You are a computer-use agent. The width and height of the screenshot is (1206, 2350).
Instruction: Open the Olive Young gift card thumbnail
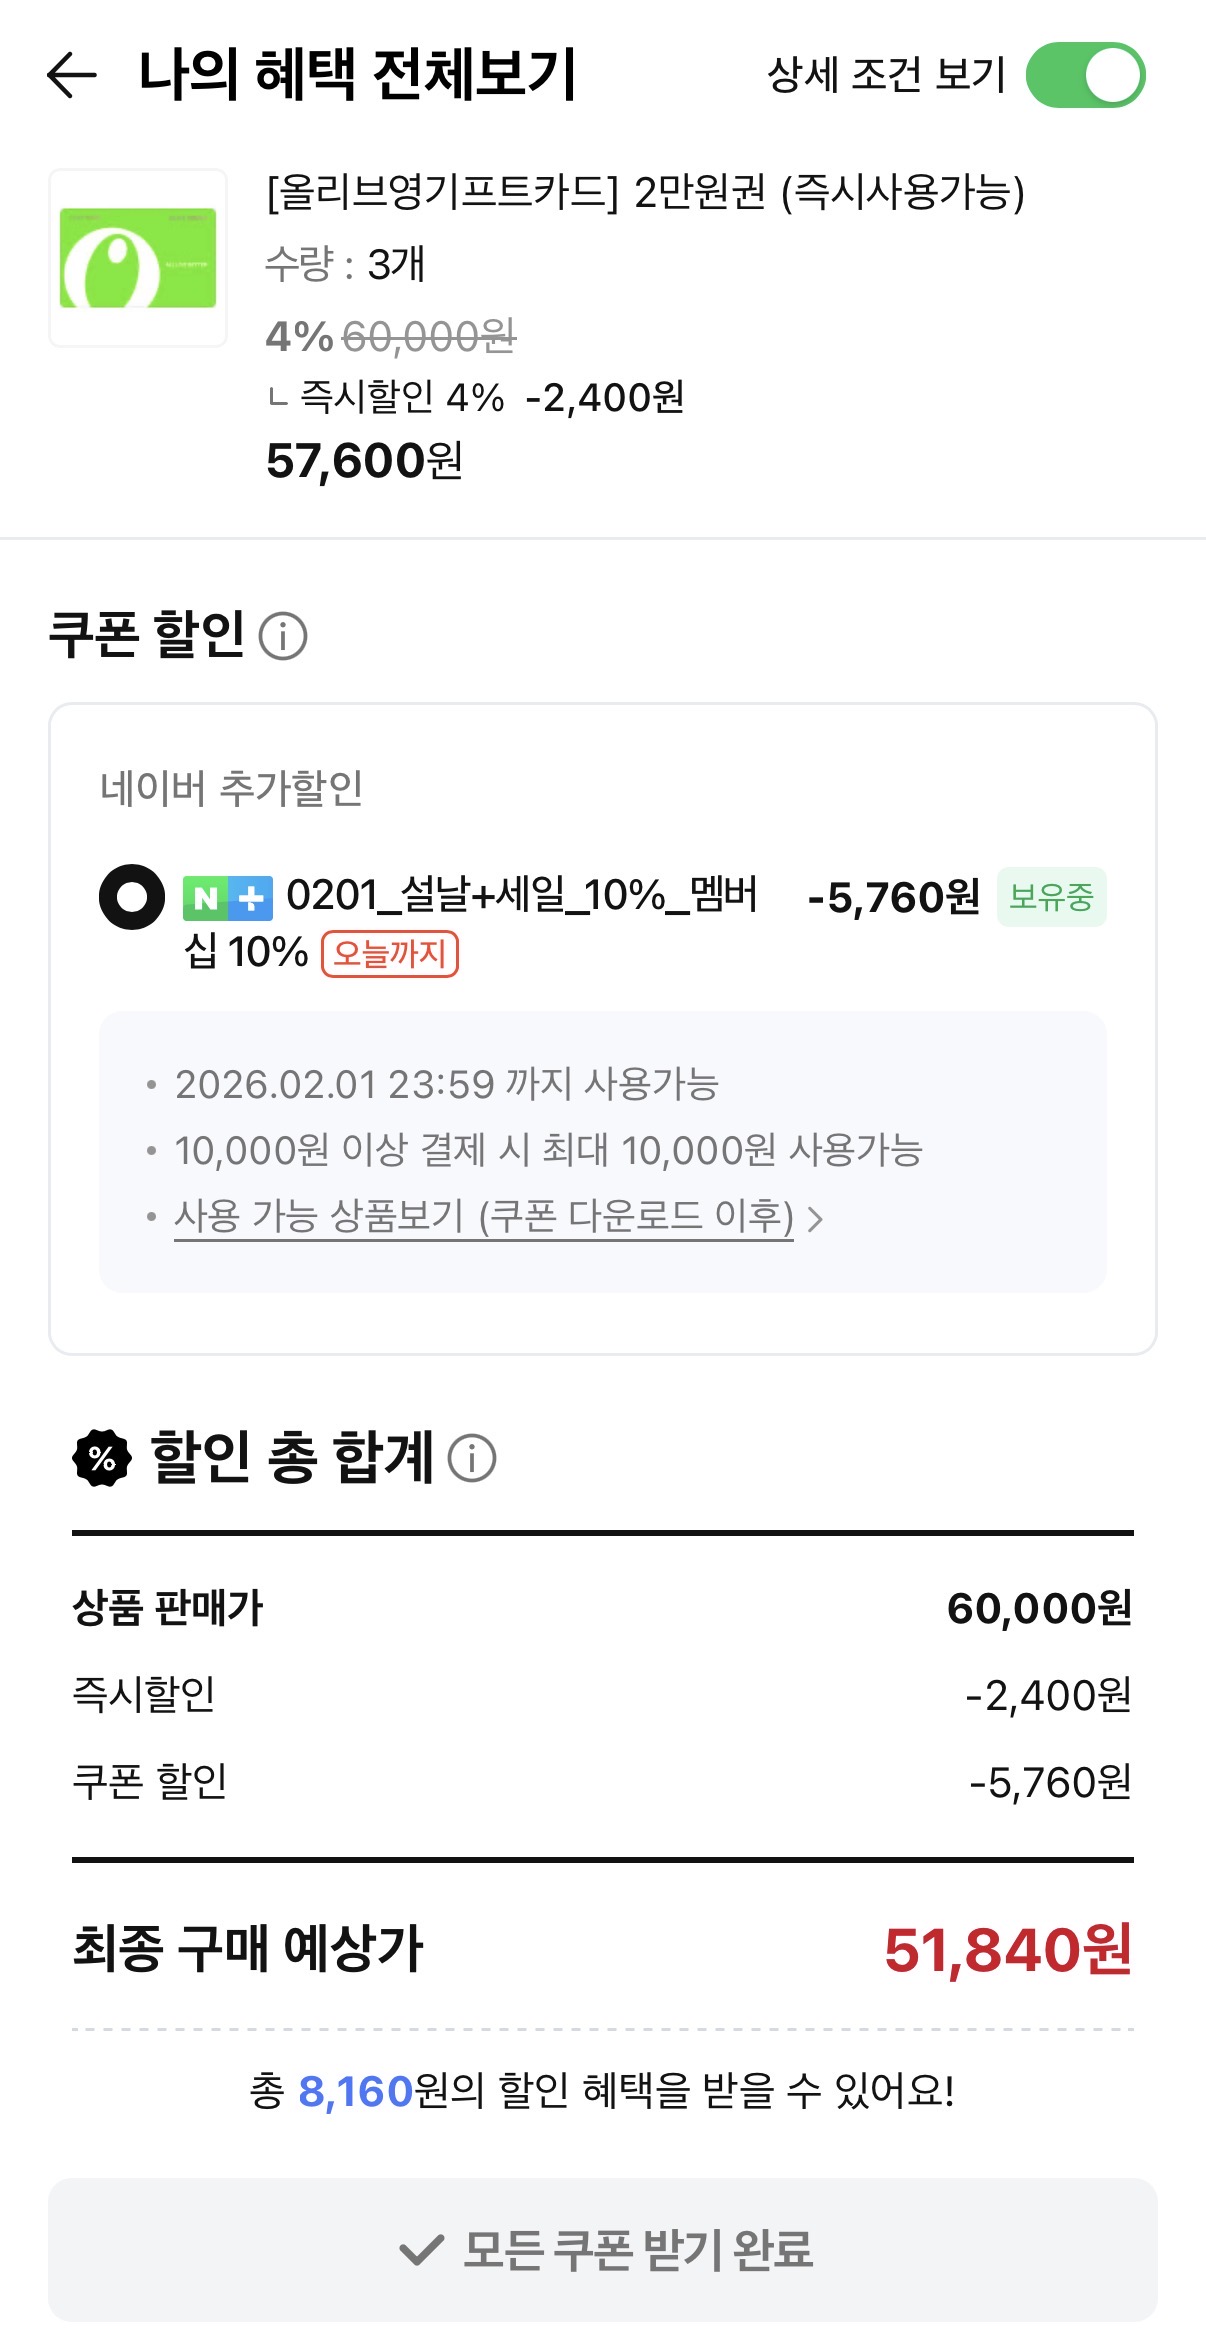click(138, 258)
